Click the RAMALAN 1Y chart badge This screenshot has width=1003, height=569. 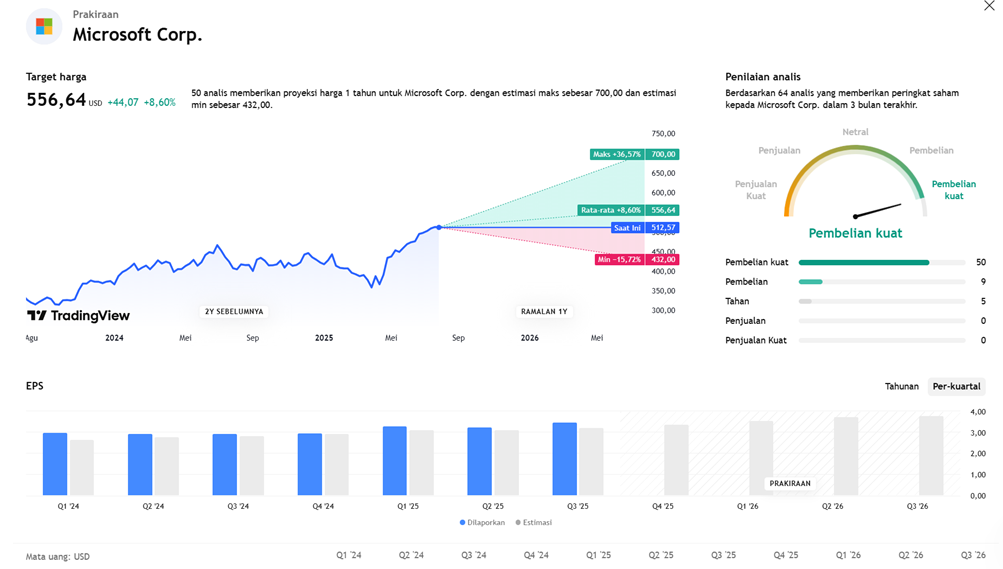point(544,311)
